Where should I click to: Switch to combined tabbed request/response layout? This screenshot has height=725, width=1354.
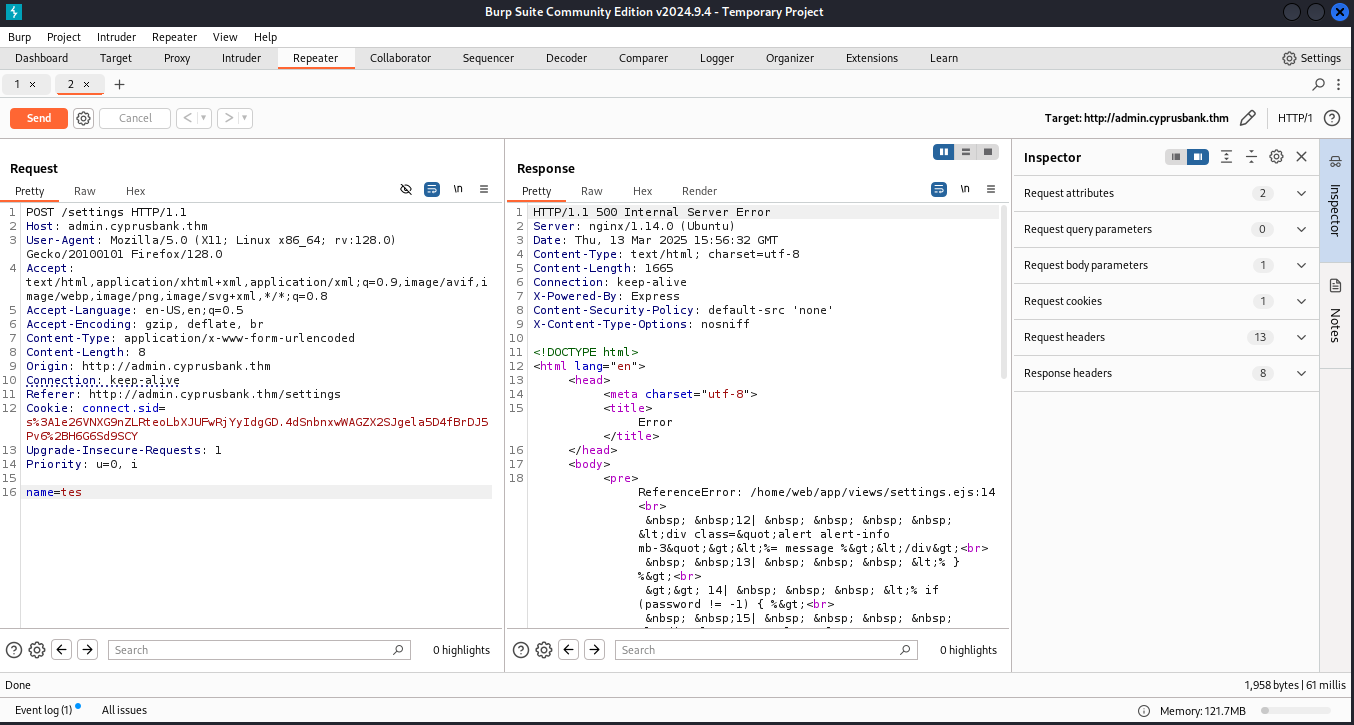(987, 152)
